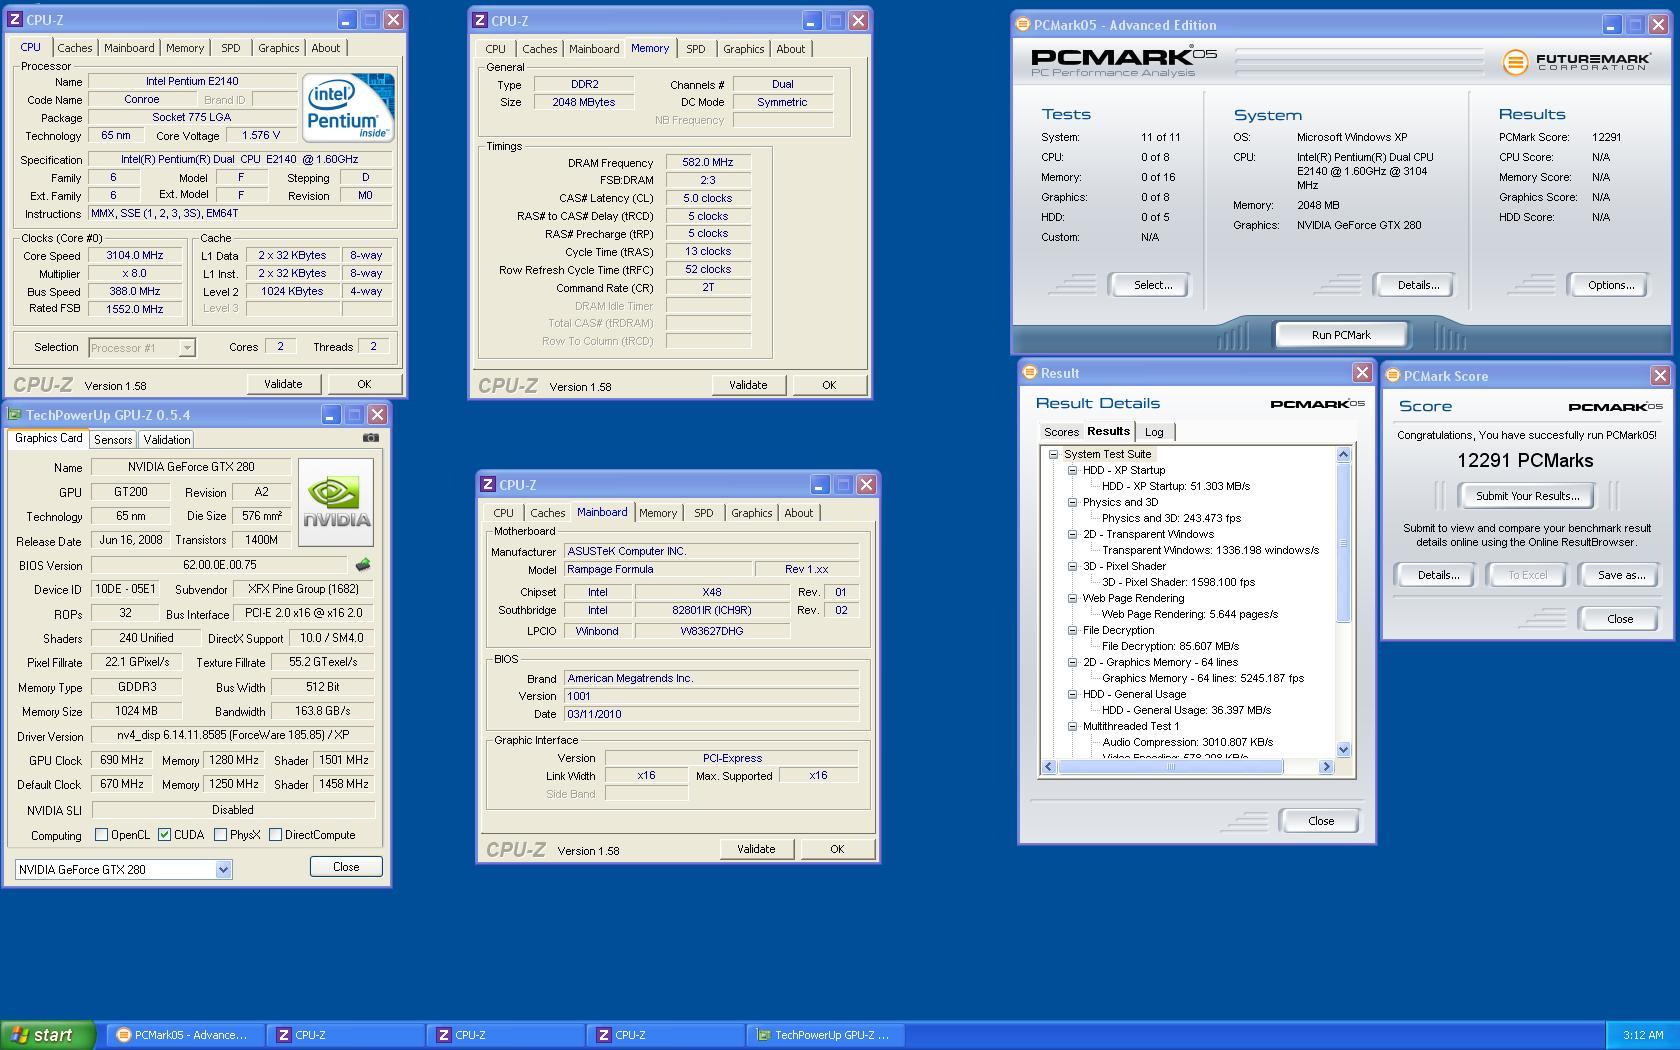1680x1050 pixels.
Task: Open the Scores tab in Result Details
Action: pyautogui.click(x=1061, y=432)
